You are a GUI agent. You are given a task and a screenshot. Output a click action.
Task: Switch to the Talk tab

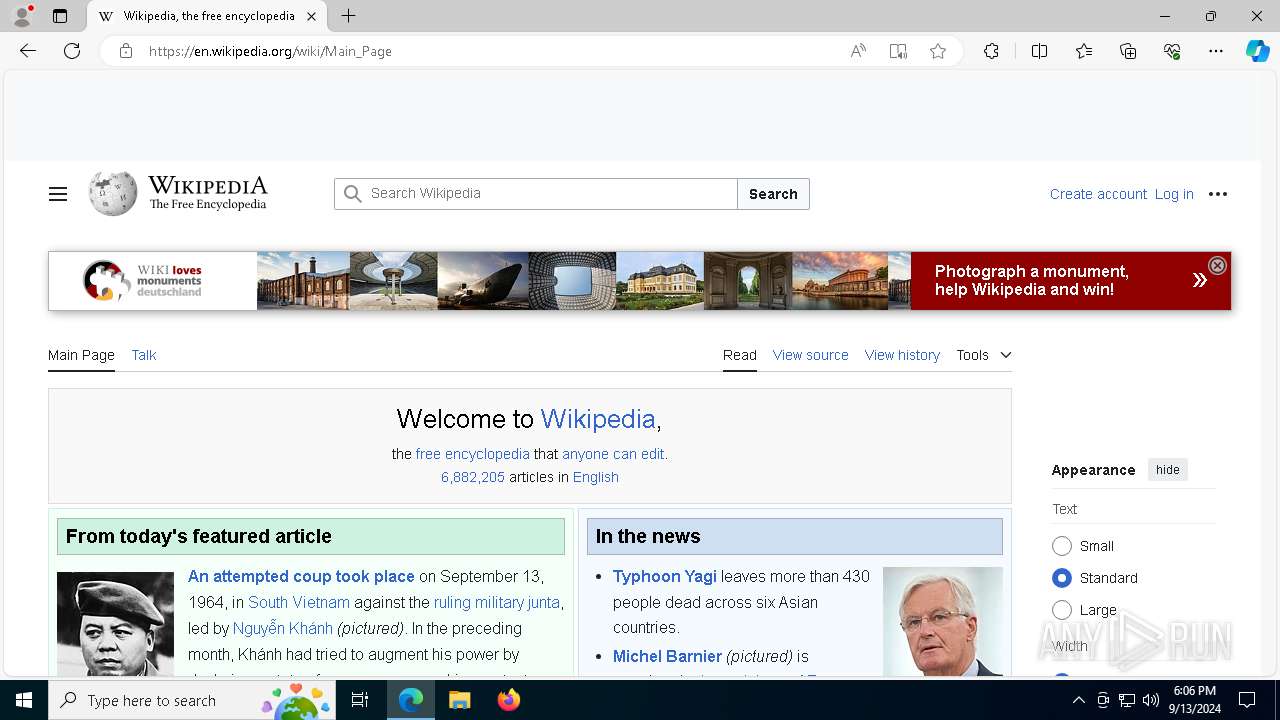144,355
